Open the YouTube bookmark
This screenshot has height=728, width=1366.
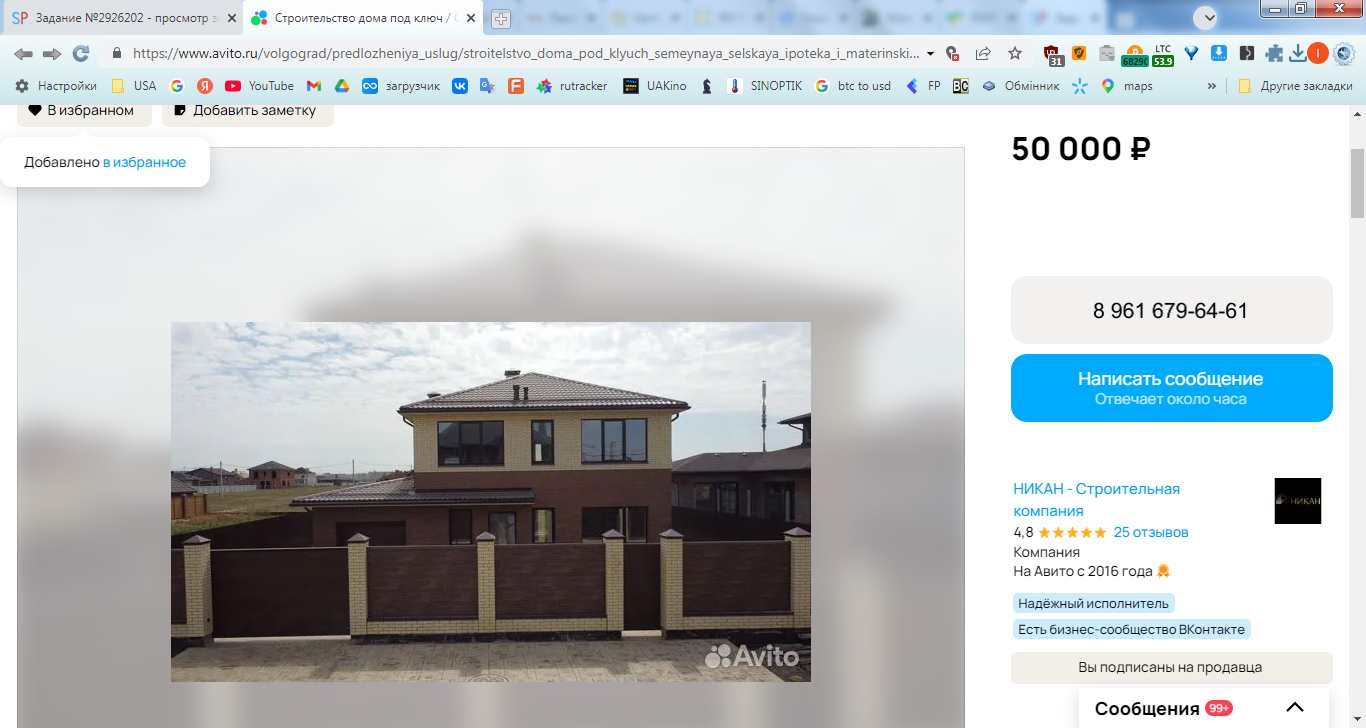259,86
